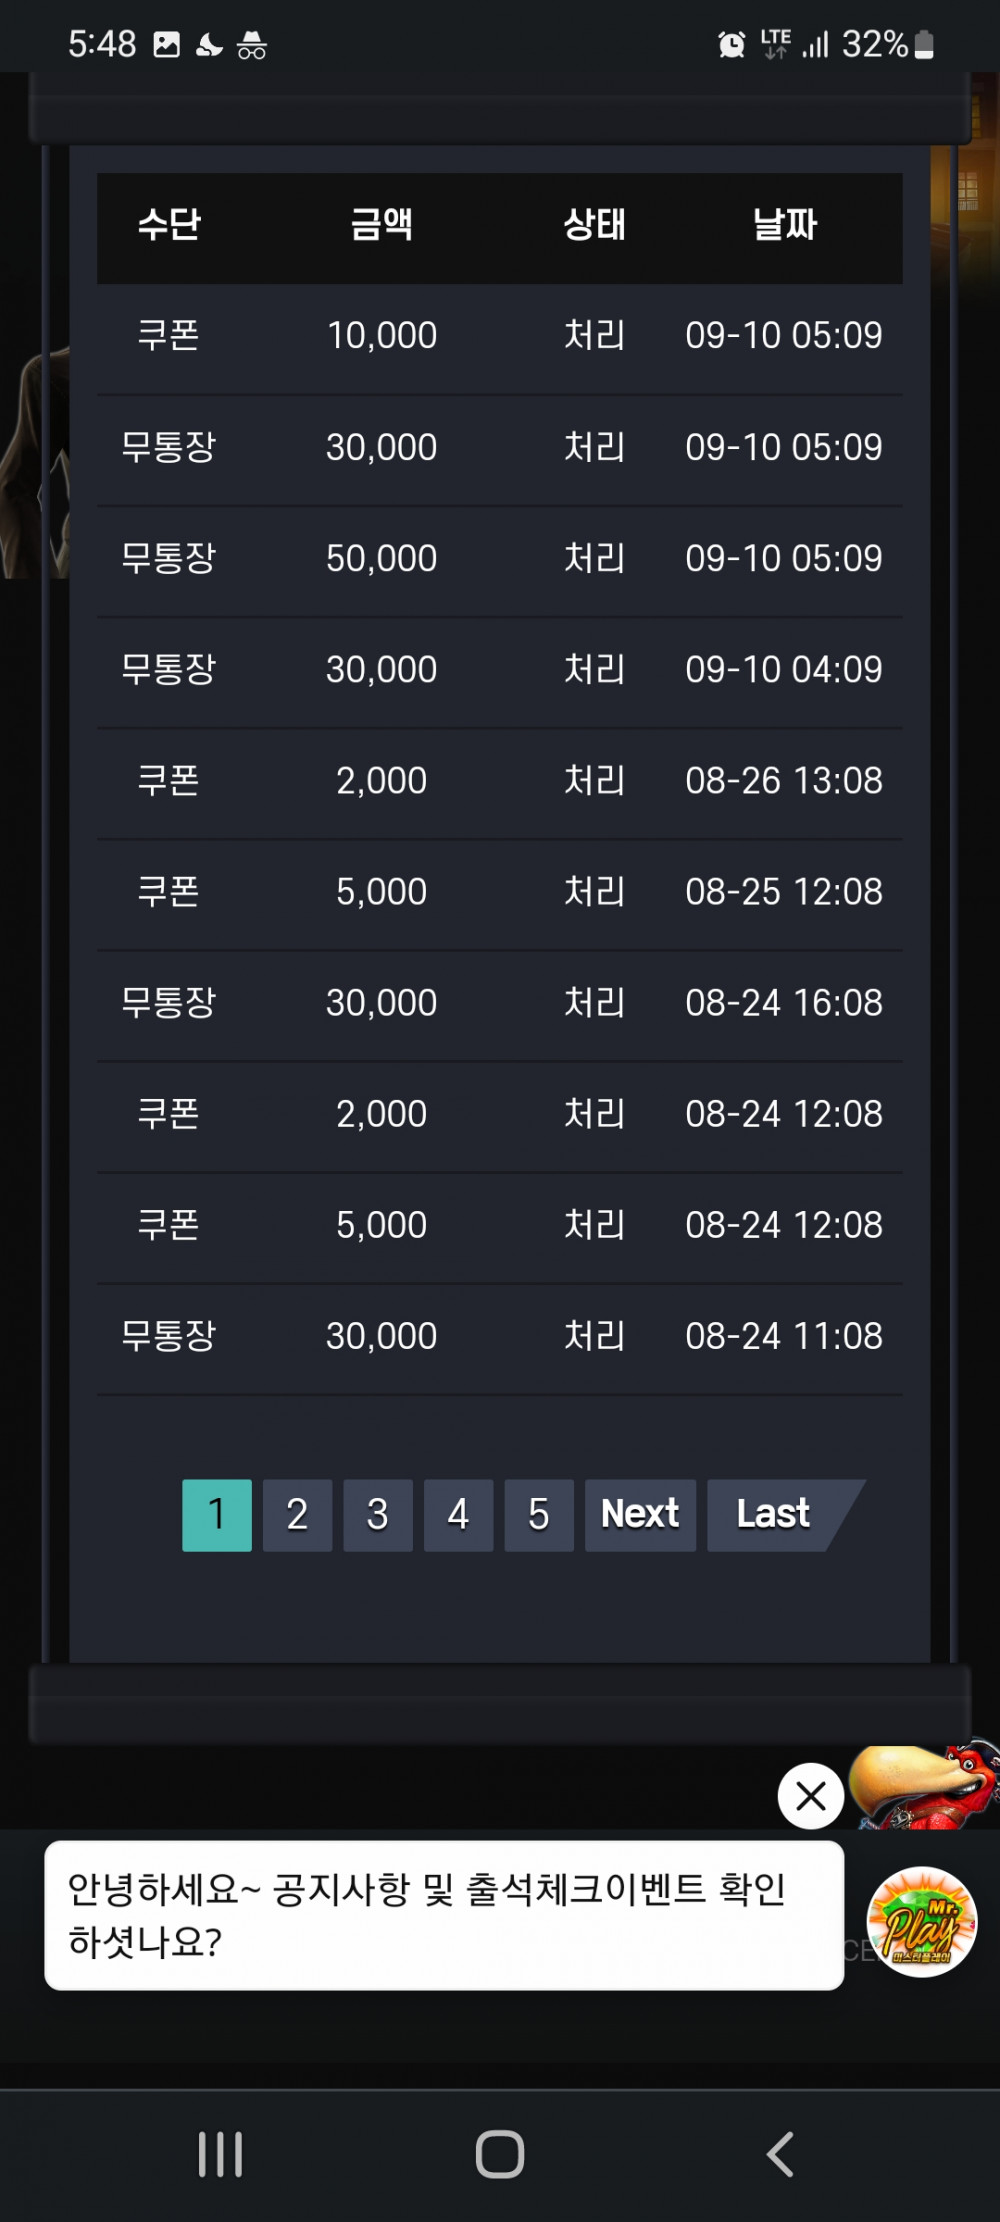The width and height of the screenshot is (1000, 2222).
Task: Open the Mr. Play chat avatar
Action: (922, 1921)
